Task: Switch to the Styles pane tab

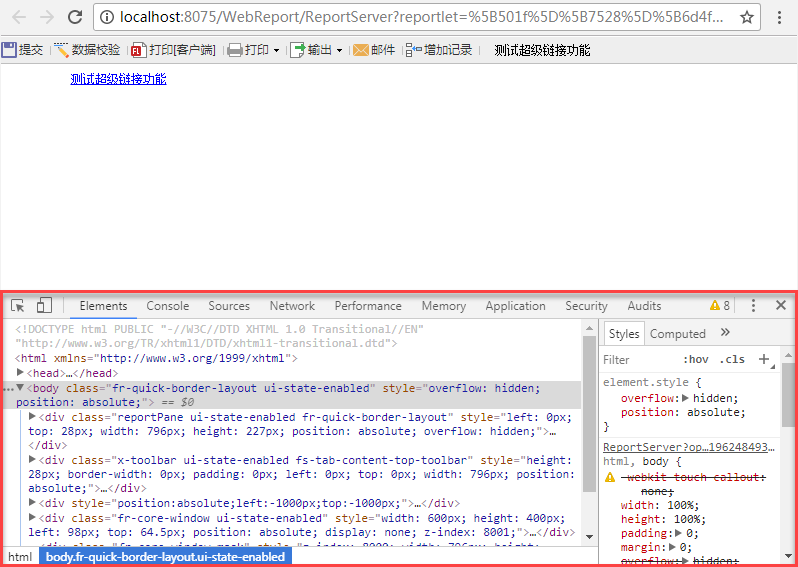Action: point(624,334)
